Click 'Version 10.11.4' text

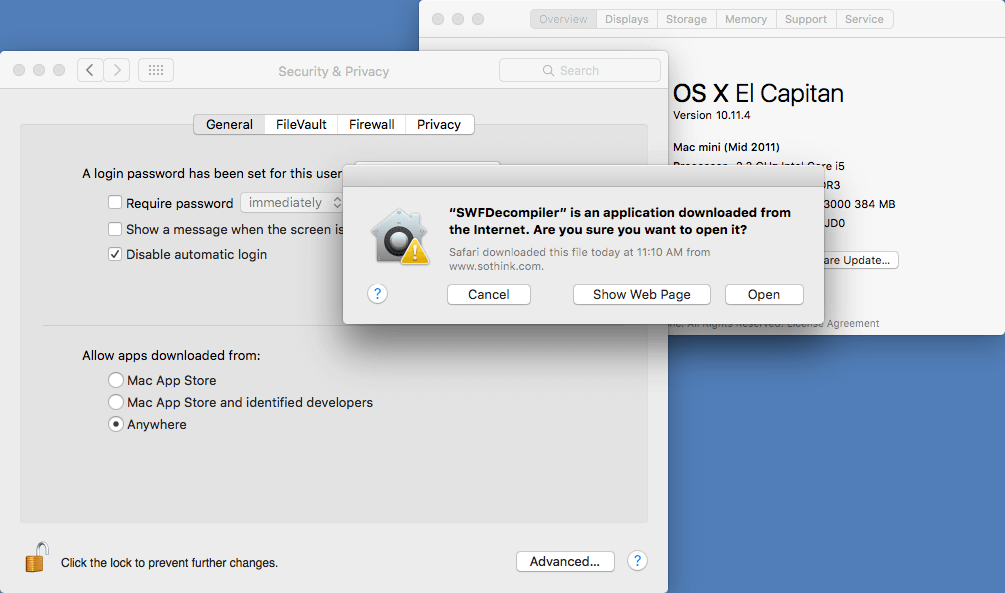pos(711,115)
